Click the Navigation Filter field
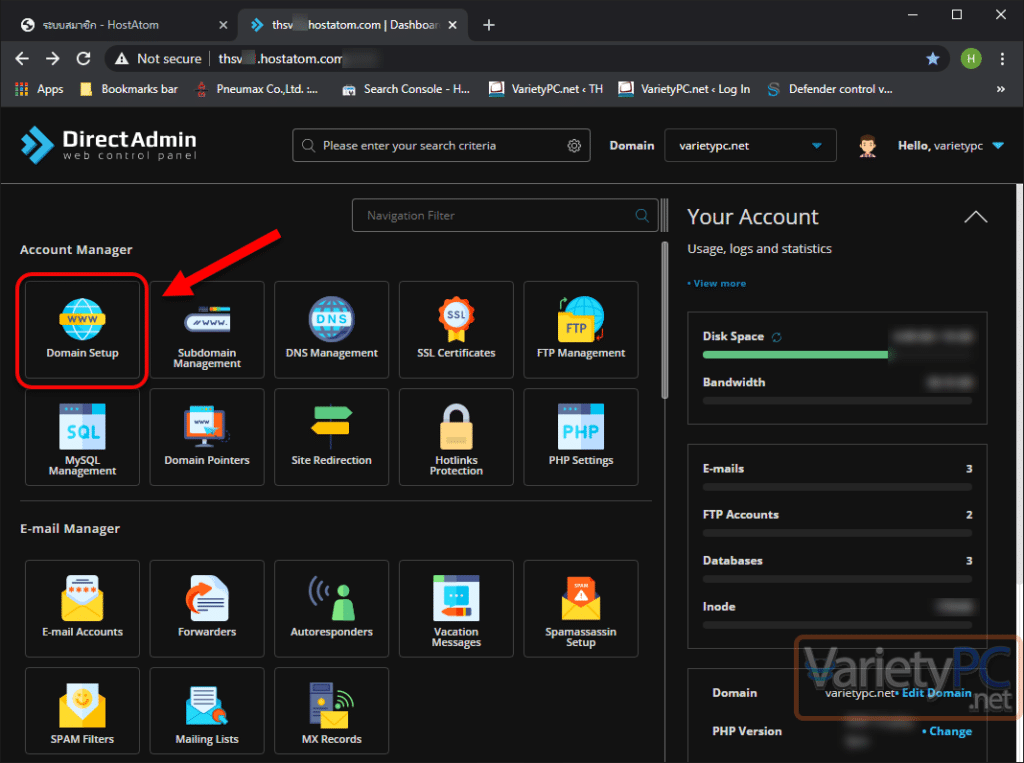This screenshot has width=1024, height=763. click(x=505, y=216)
